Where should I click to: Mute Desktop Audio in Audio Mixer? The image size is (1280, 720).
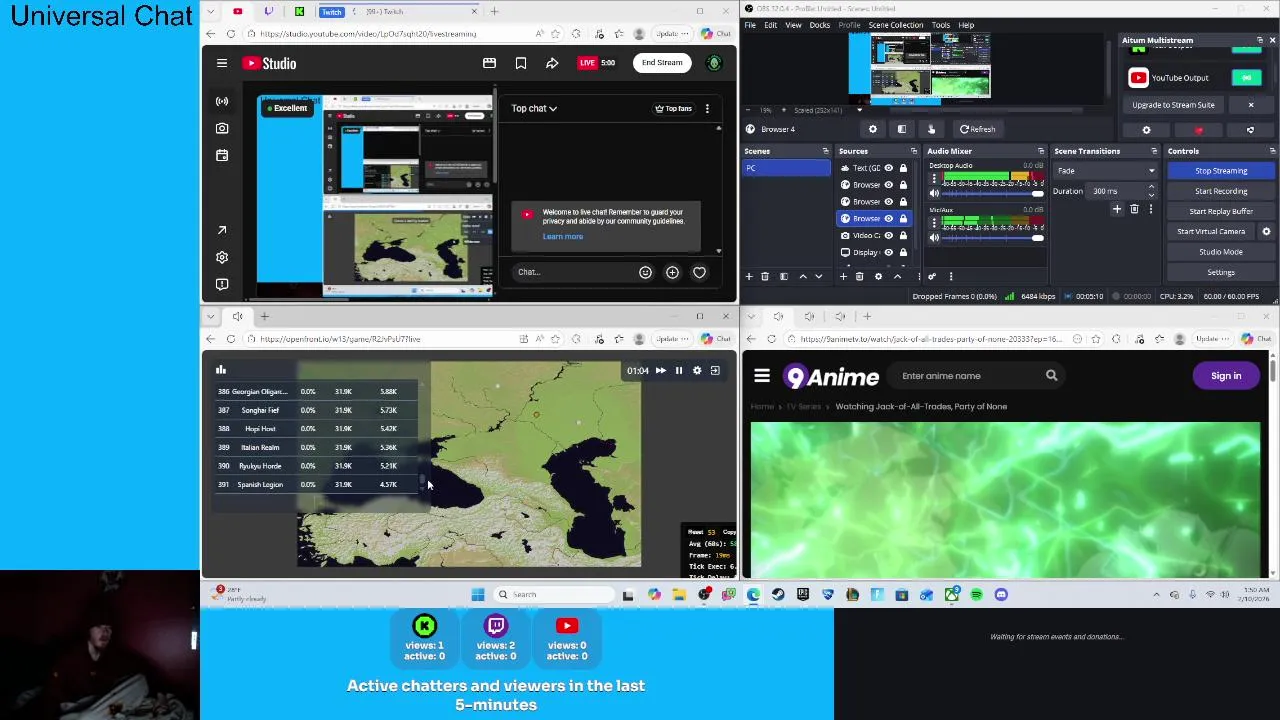(934, 193)
